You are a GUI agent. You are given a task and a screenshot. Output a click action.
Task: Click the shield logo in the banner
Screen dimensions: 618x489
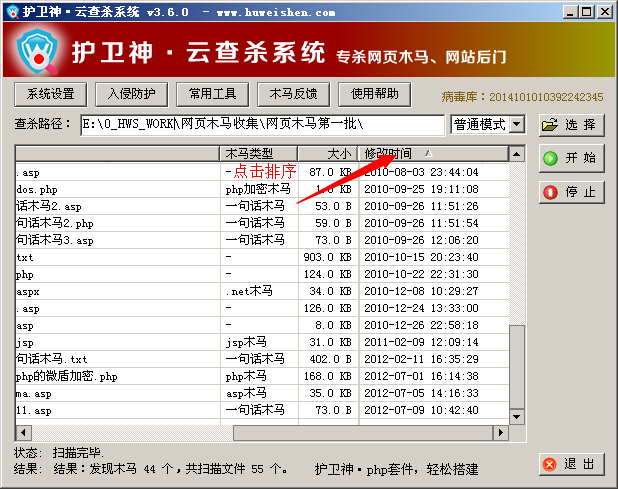37,51
